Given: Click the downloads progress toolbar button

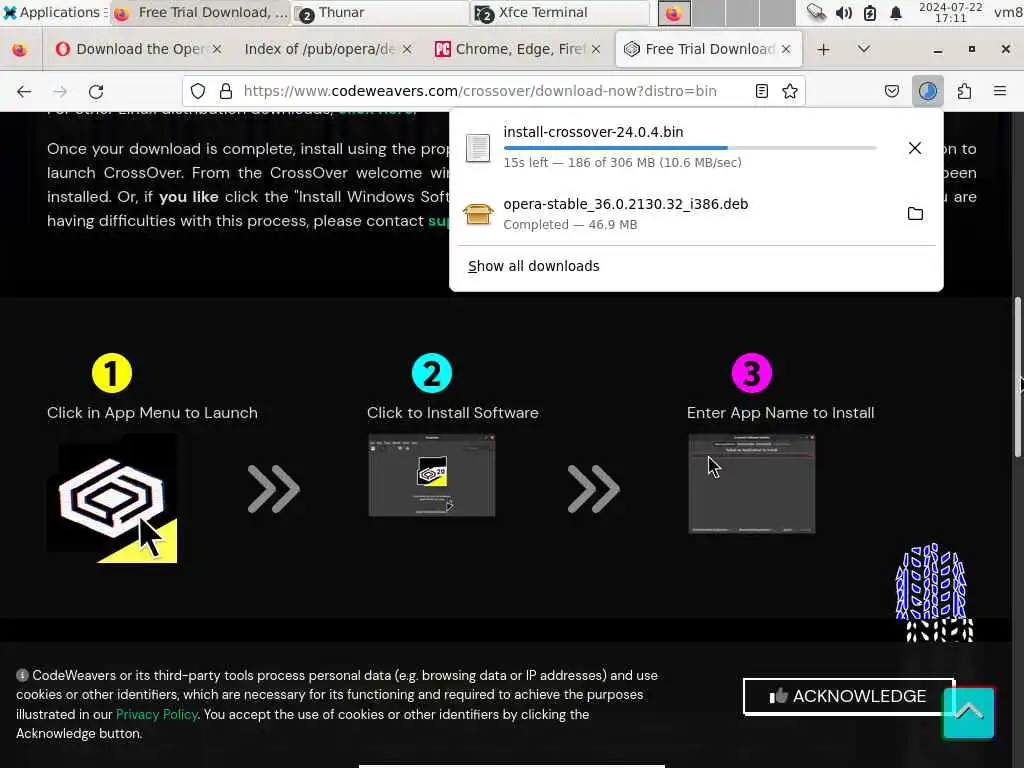Looking at the screenshot, I should 927,91.
